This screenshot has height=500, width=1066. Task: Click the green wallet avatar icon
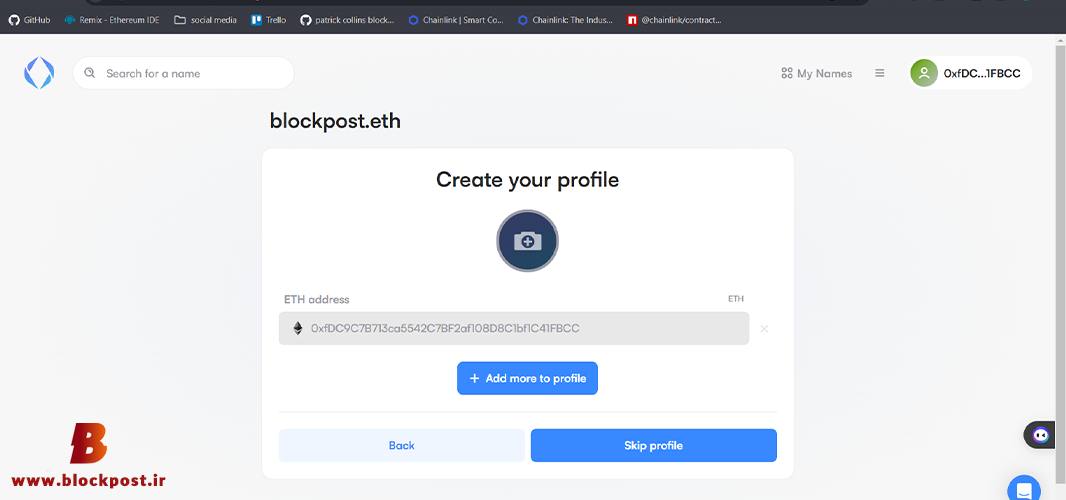pyautogui.click(x=924, y=73)
